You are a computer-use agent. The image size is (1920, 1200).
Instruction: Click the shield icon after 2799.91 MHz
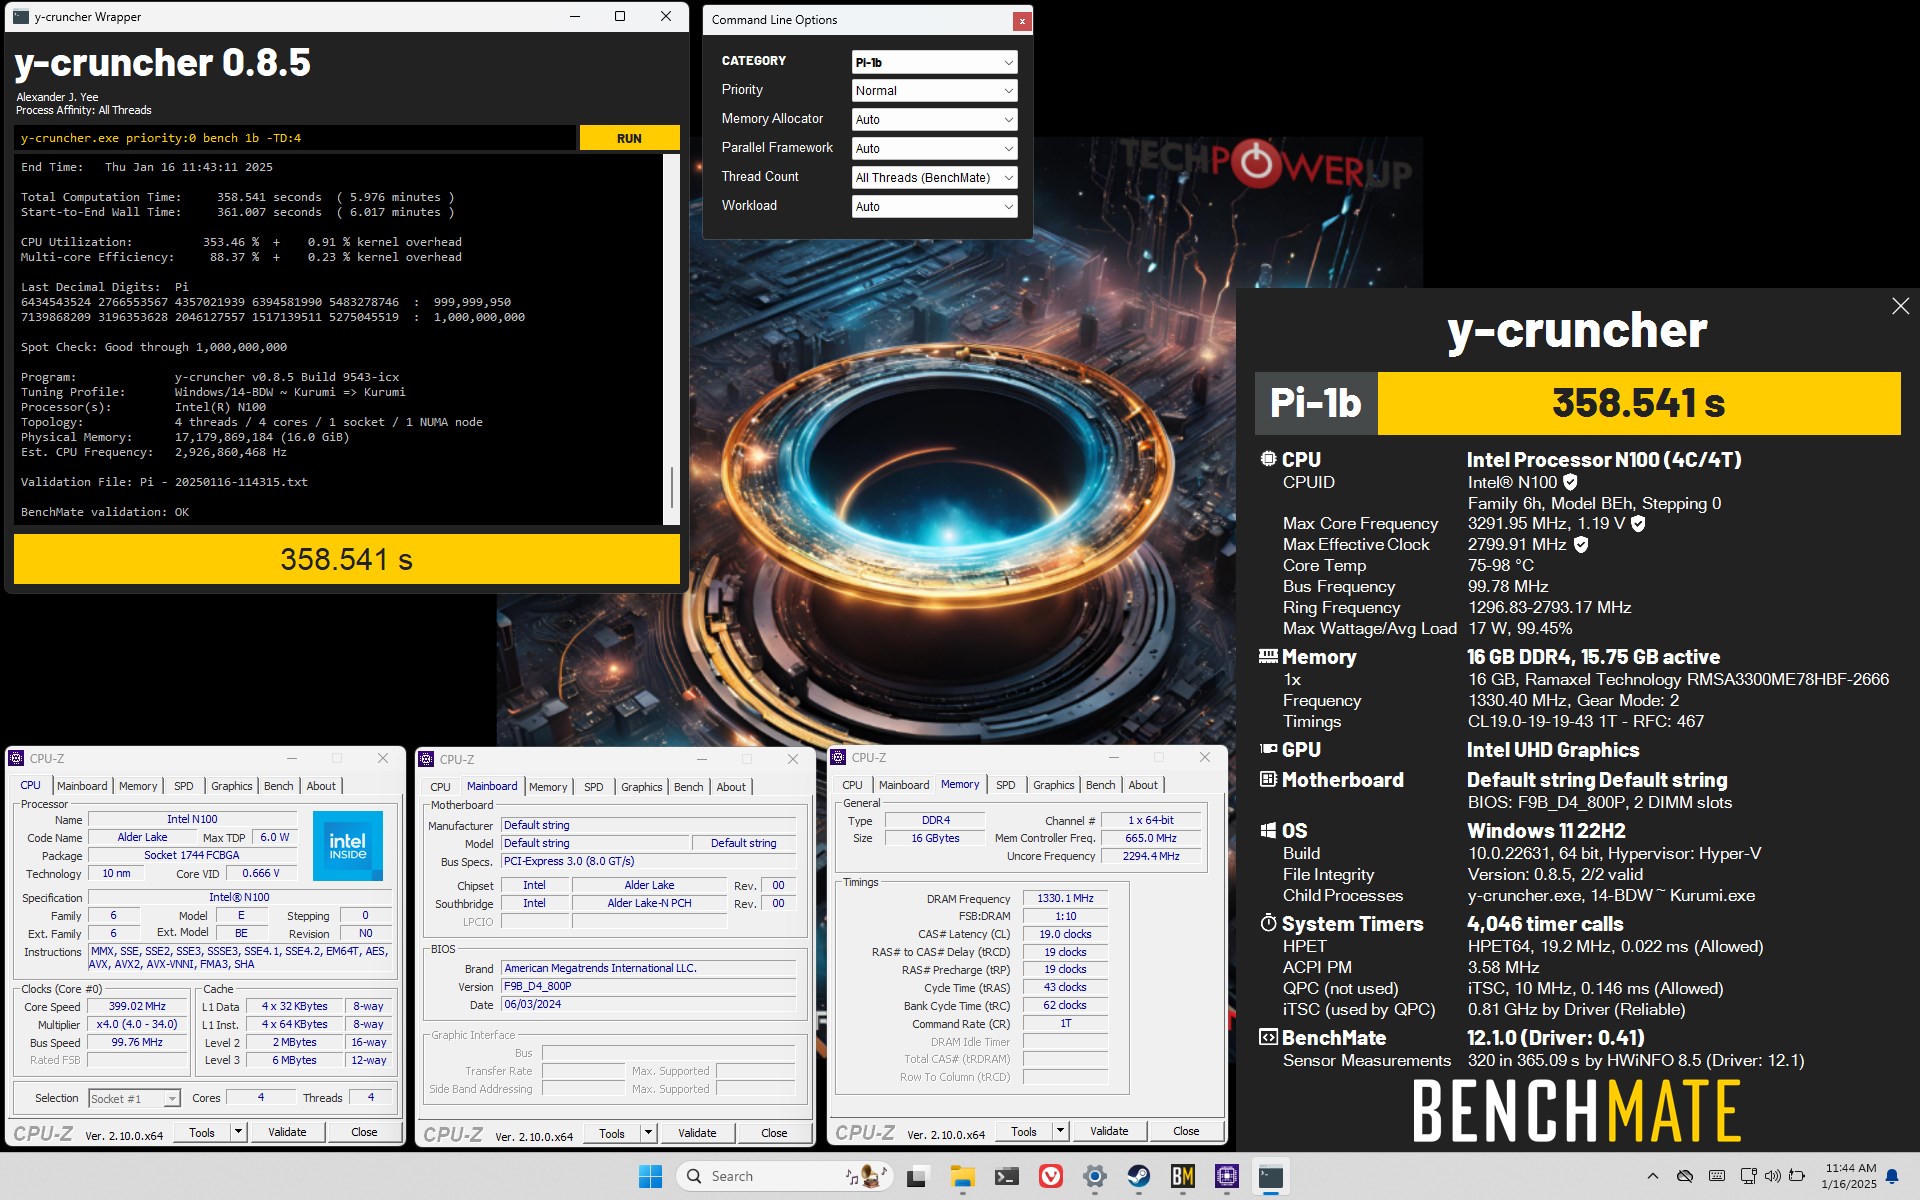[x=1581, y=544]
